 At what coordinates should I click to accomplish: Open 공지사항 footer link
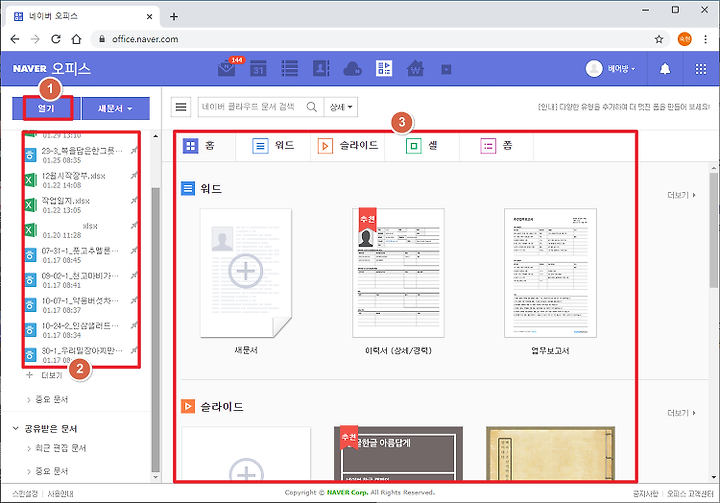pos(645,493)
